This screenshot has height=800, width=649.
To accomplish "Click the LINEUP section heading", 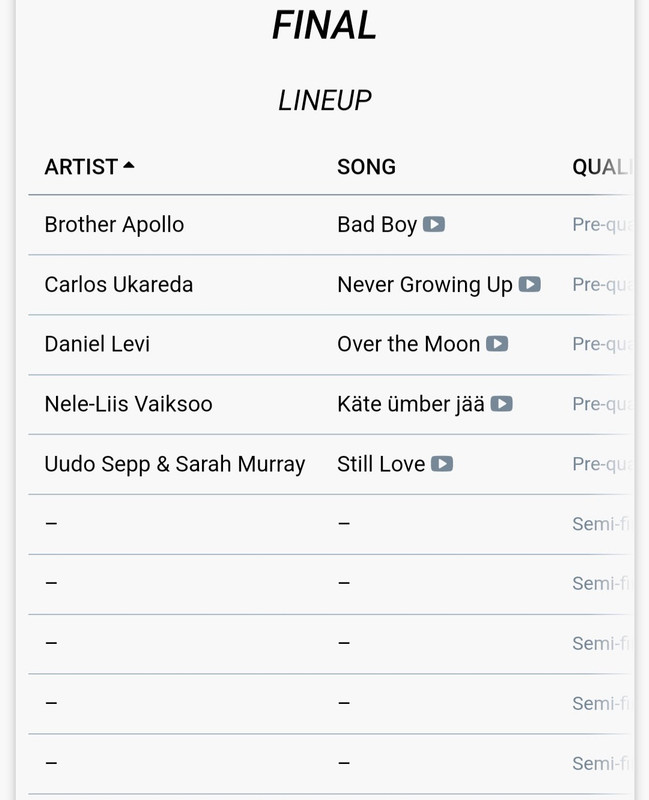I will click(324, 100).
